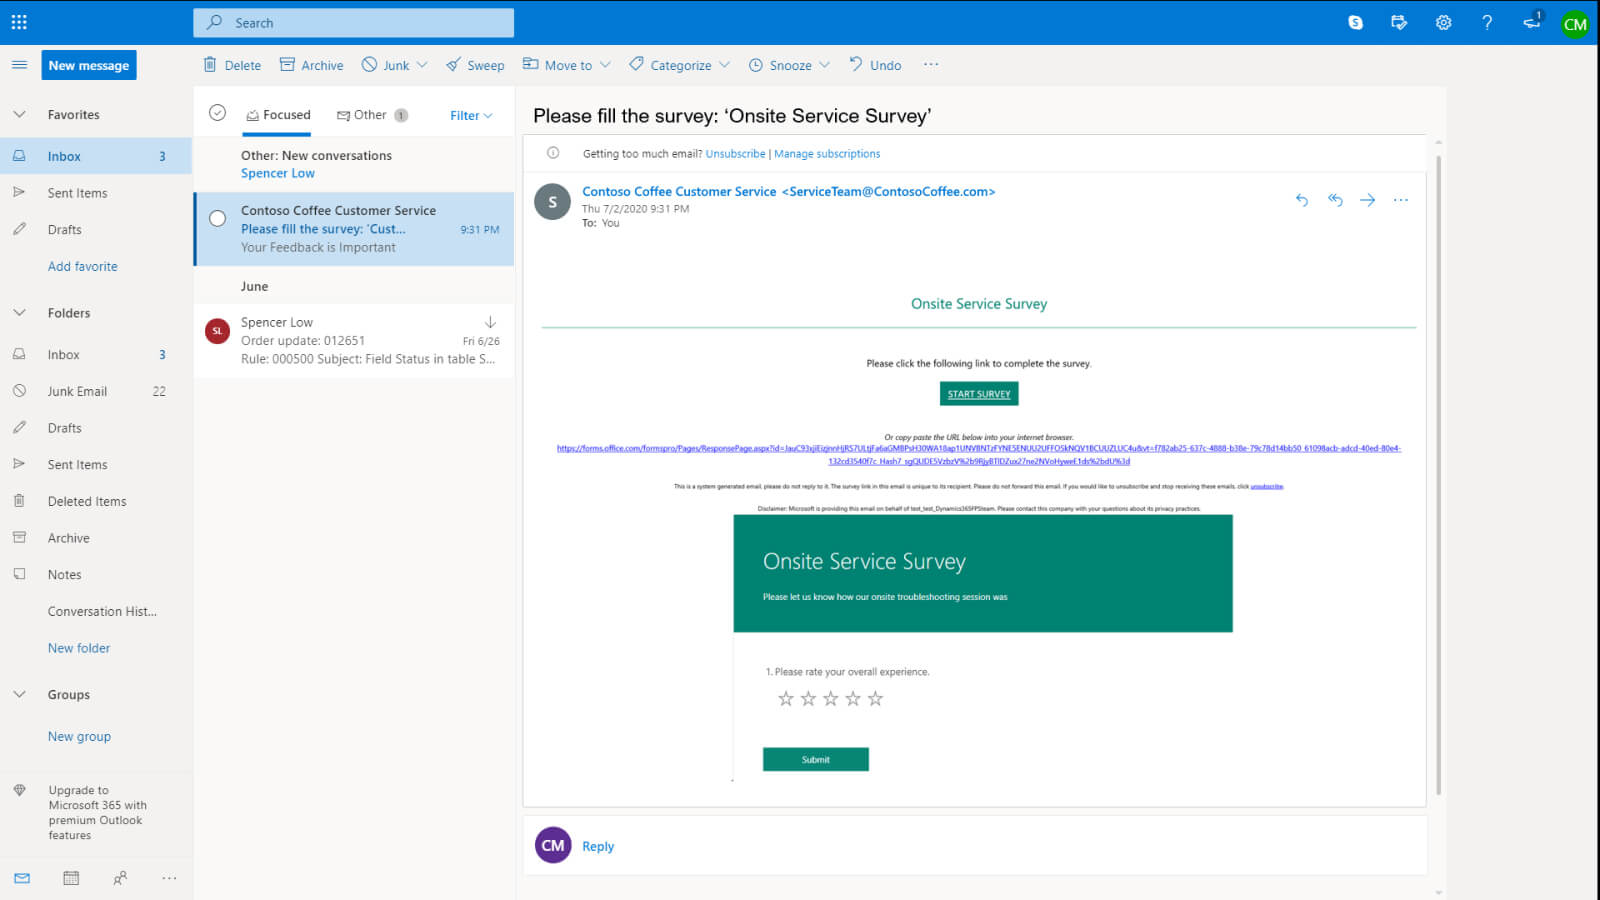Viewport: 1600px width, 900px height.
Task: Forward the message with the arrow icon
Action: tap(1367, 200)
